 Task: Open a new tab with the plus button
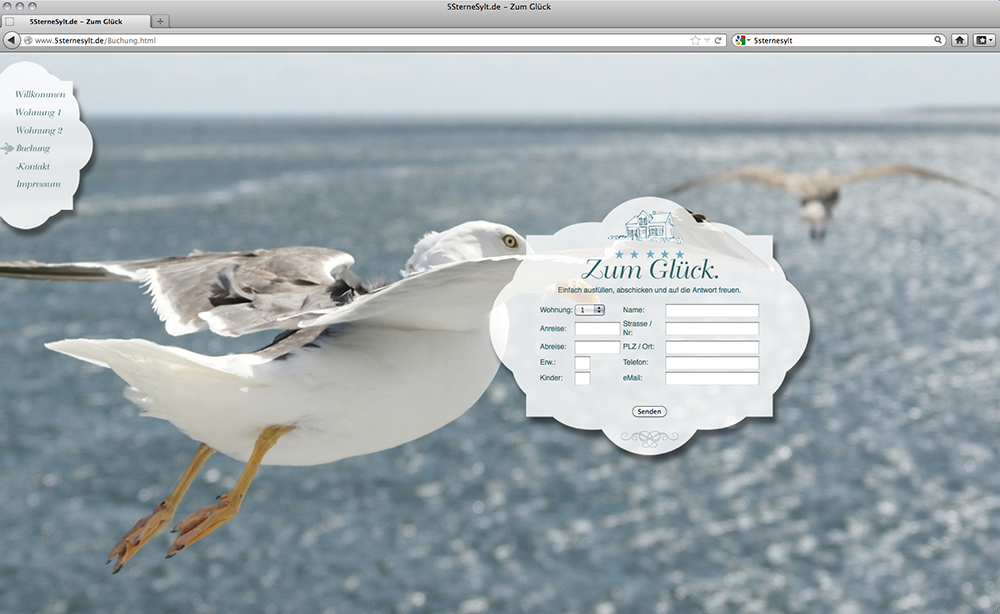pos(162,21)
